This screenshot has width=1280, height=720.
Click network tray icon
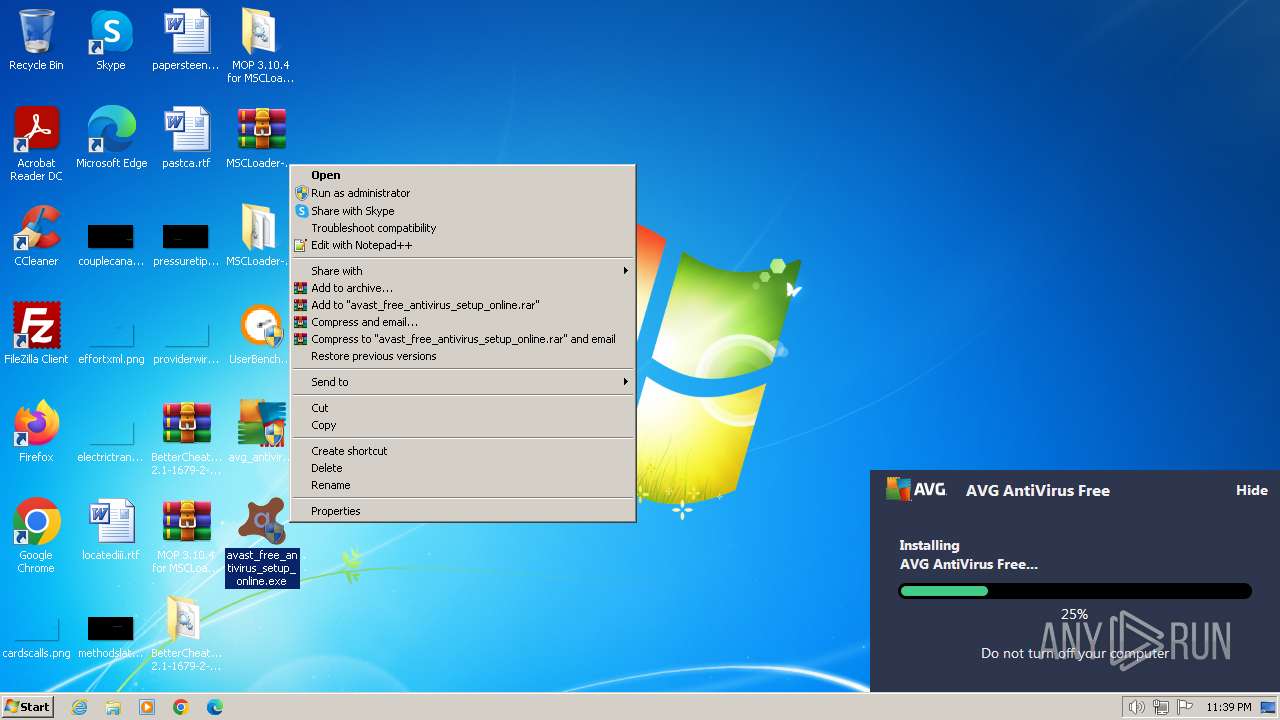coord(1161,707)
